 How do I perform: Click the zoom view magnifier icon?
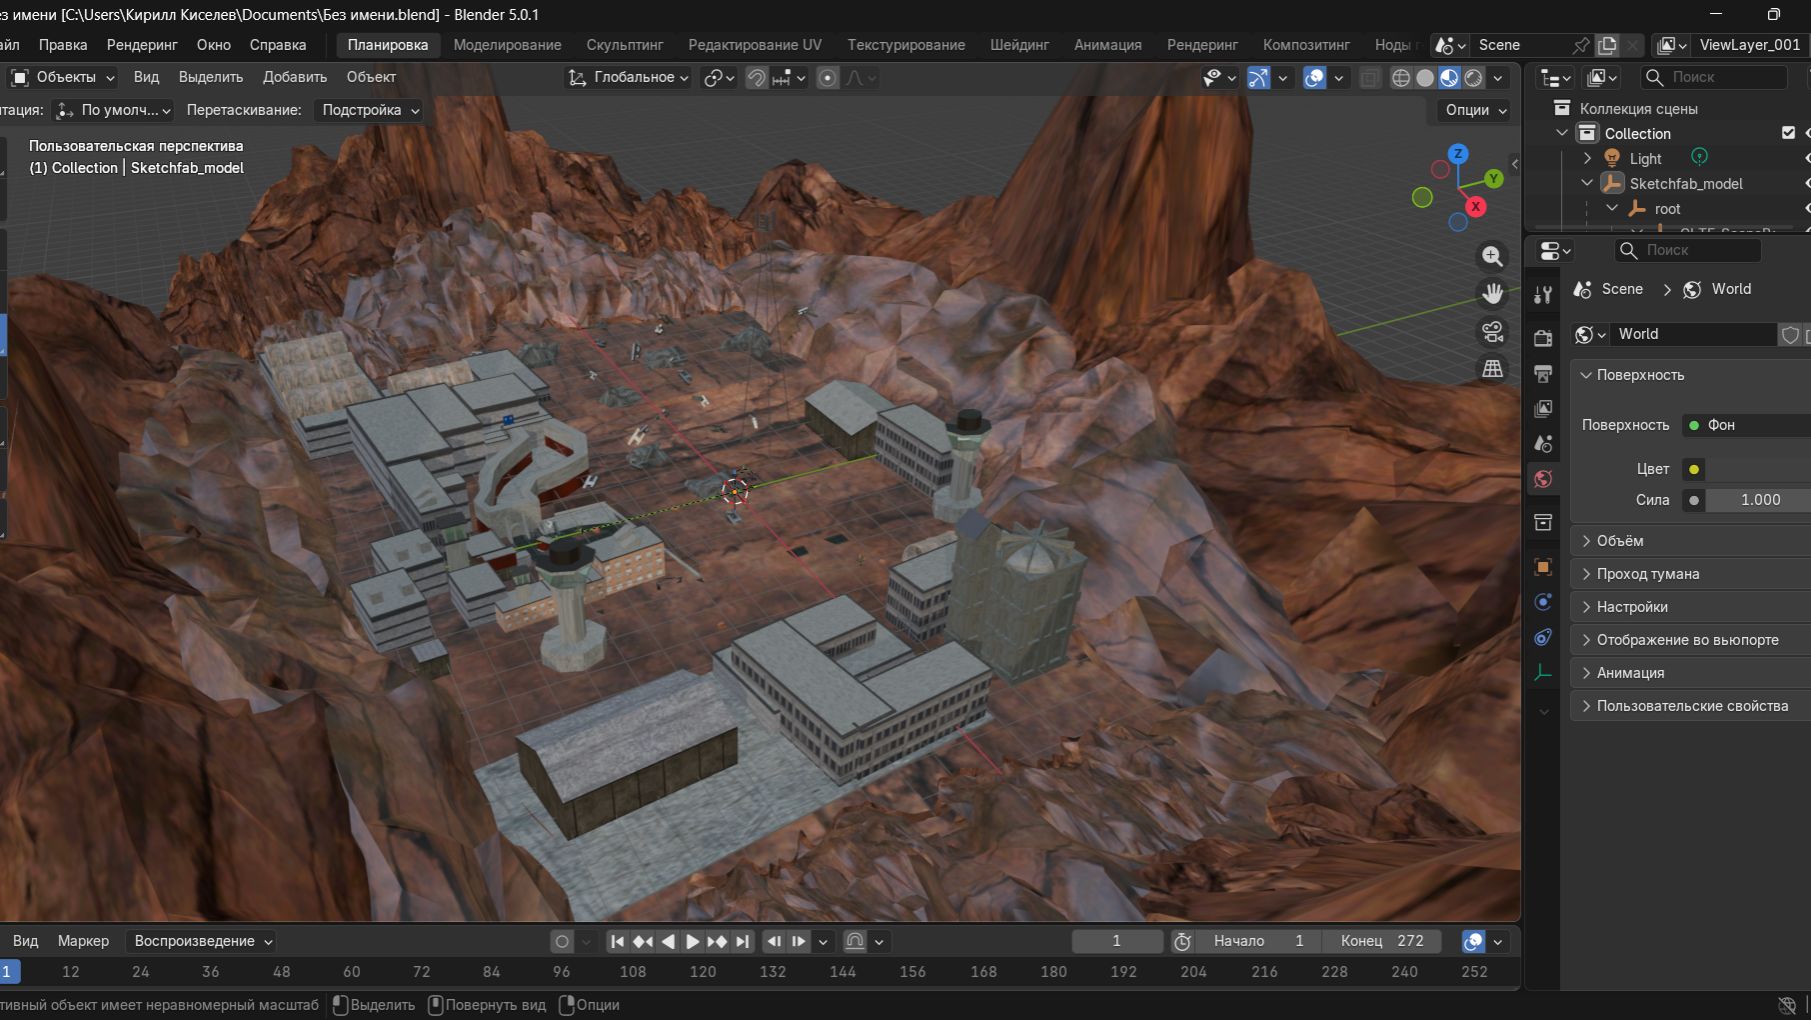pyautogui.click(x=1492, y=256)
